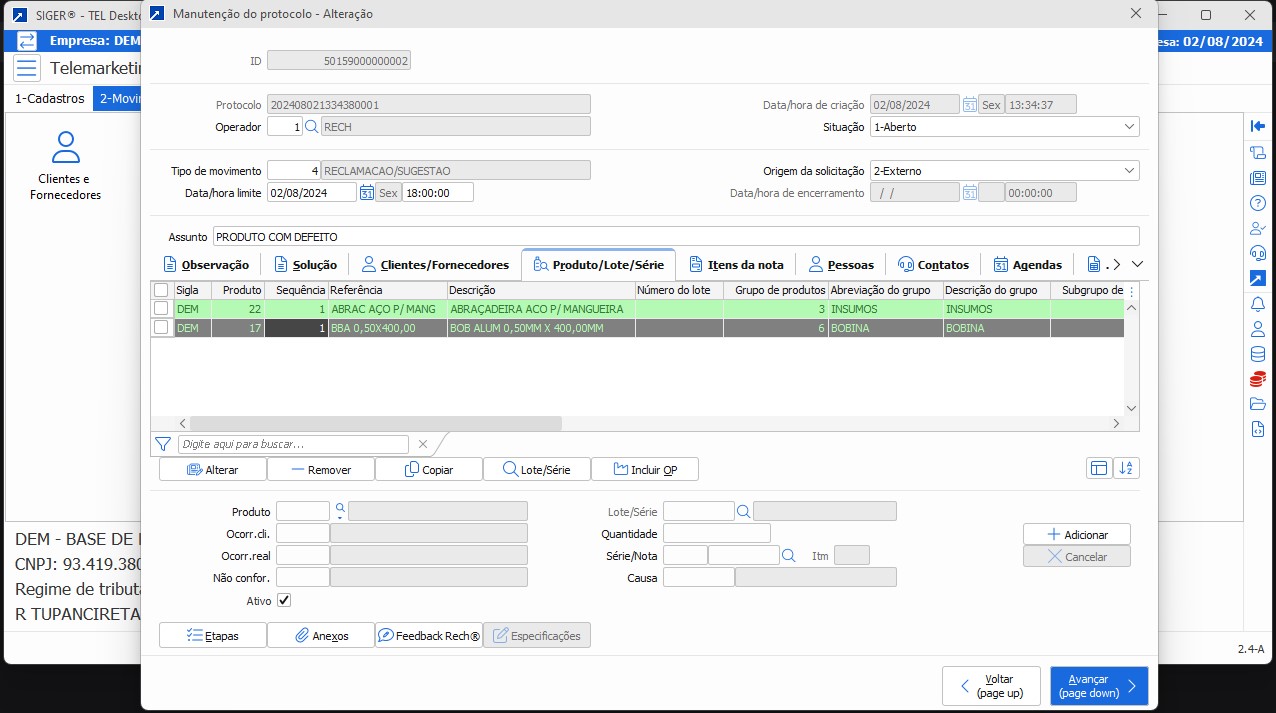This screenshot has height=713, width=1276.
Task: Toggle the Ativo checkbox
Action: click(284, 600)
